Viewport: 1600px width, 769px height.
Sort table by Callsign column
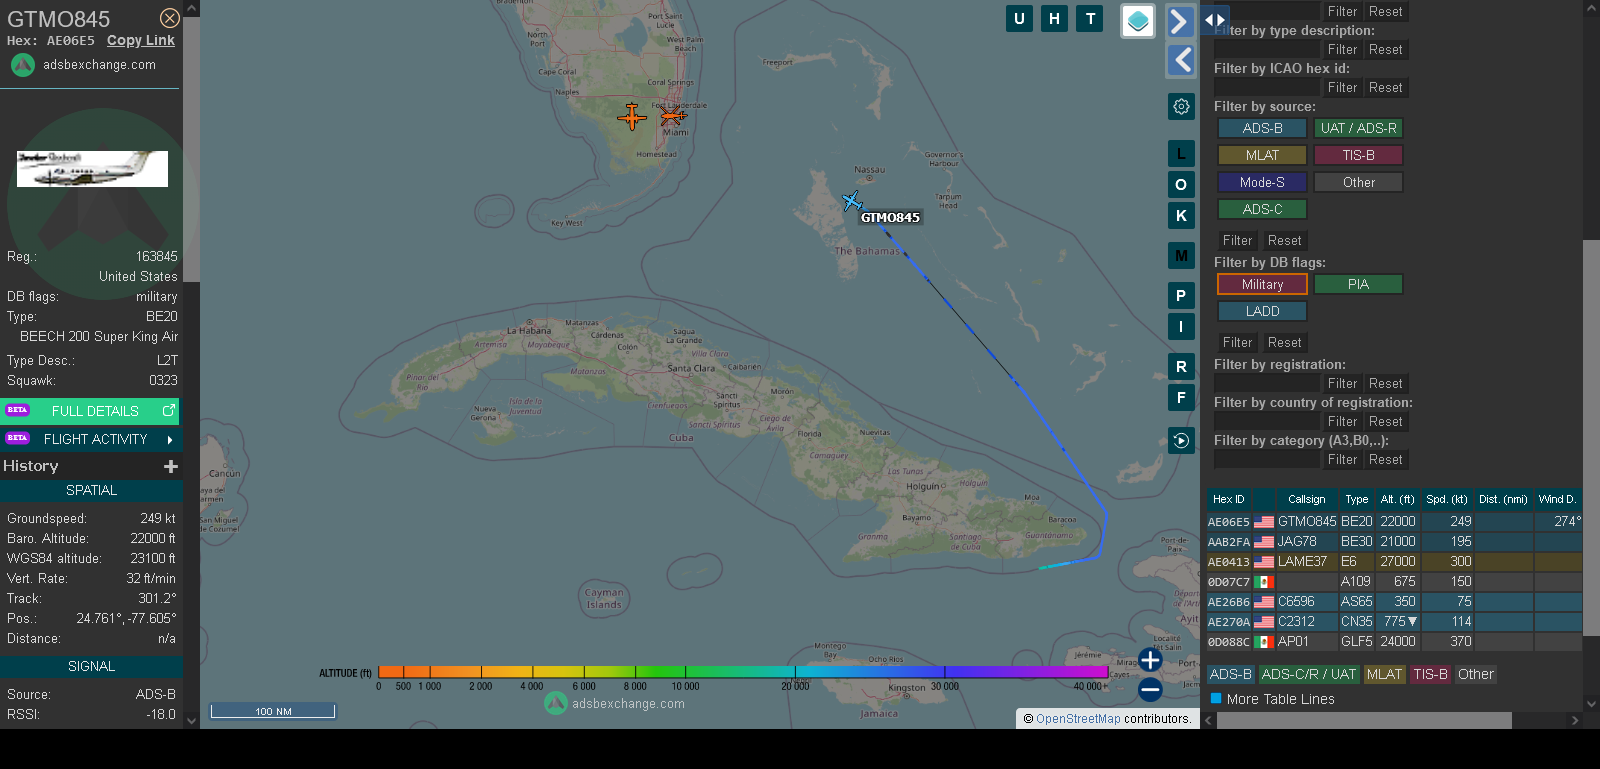(x=1307, y=499)
